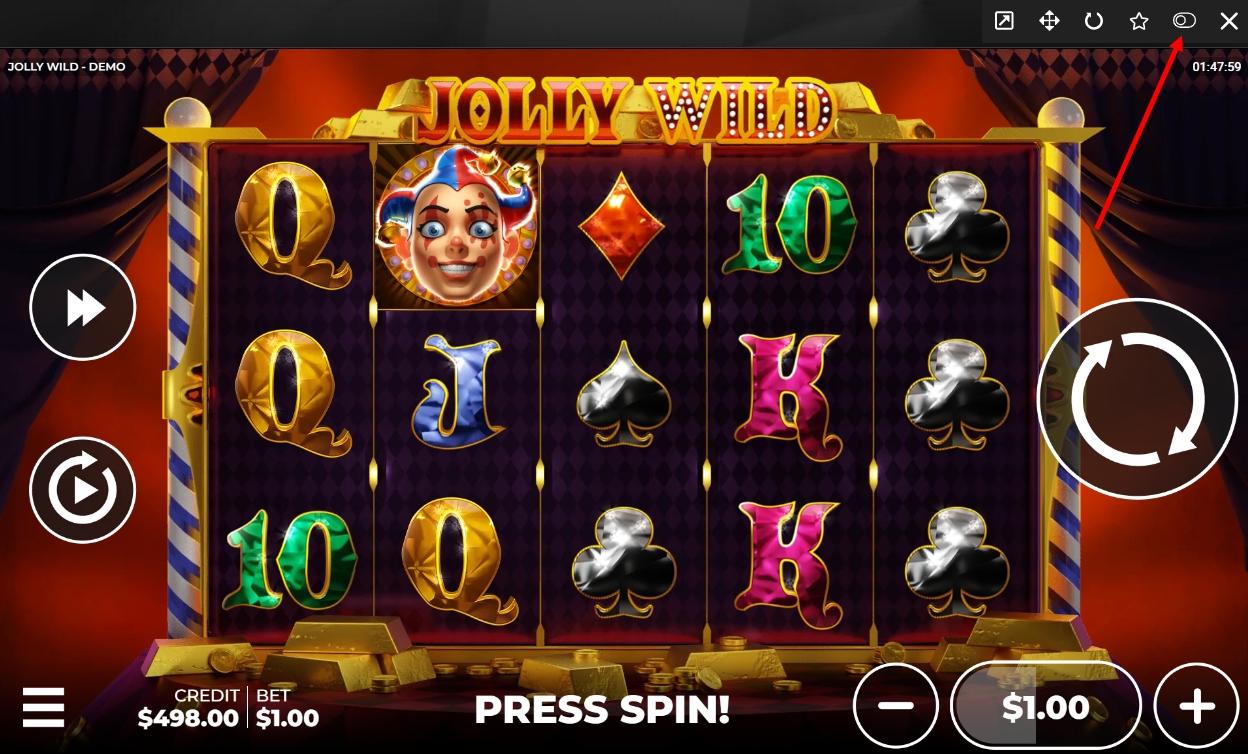The image size is (1248, 754).
Task: Increase bet with the plus button
Action: 1197,706
